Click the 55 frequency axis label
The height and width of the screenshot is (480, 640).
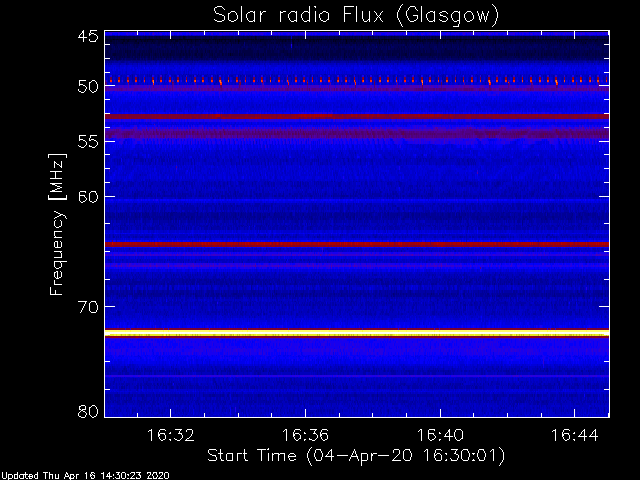pos(88,142)
